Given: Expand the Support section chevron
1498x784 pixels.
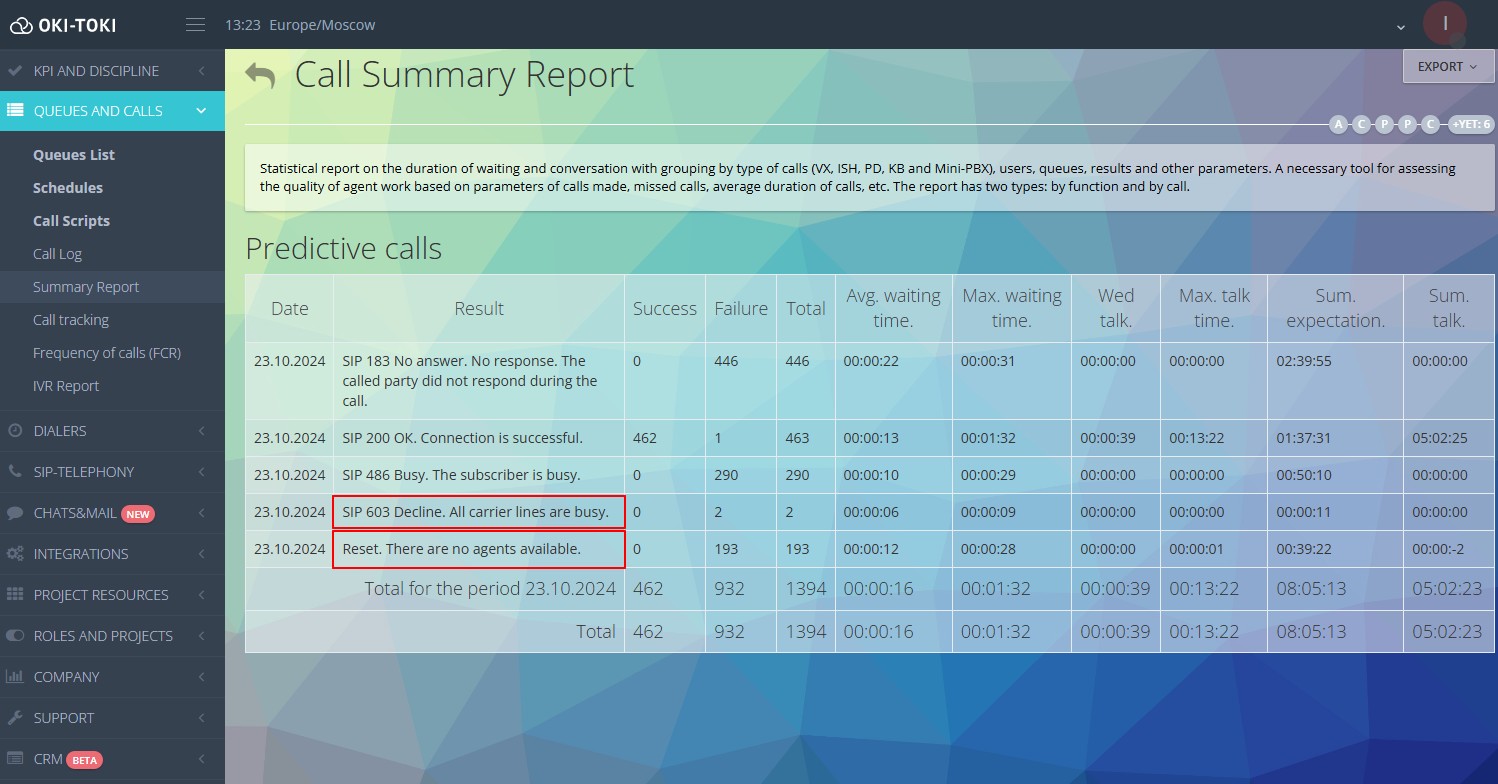Looking at the screenshot, I should [x=202, y=718].
